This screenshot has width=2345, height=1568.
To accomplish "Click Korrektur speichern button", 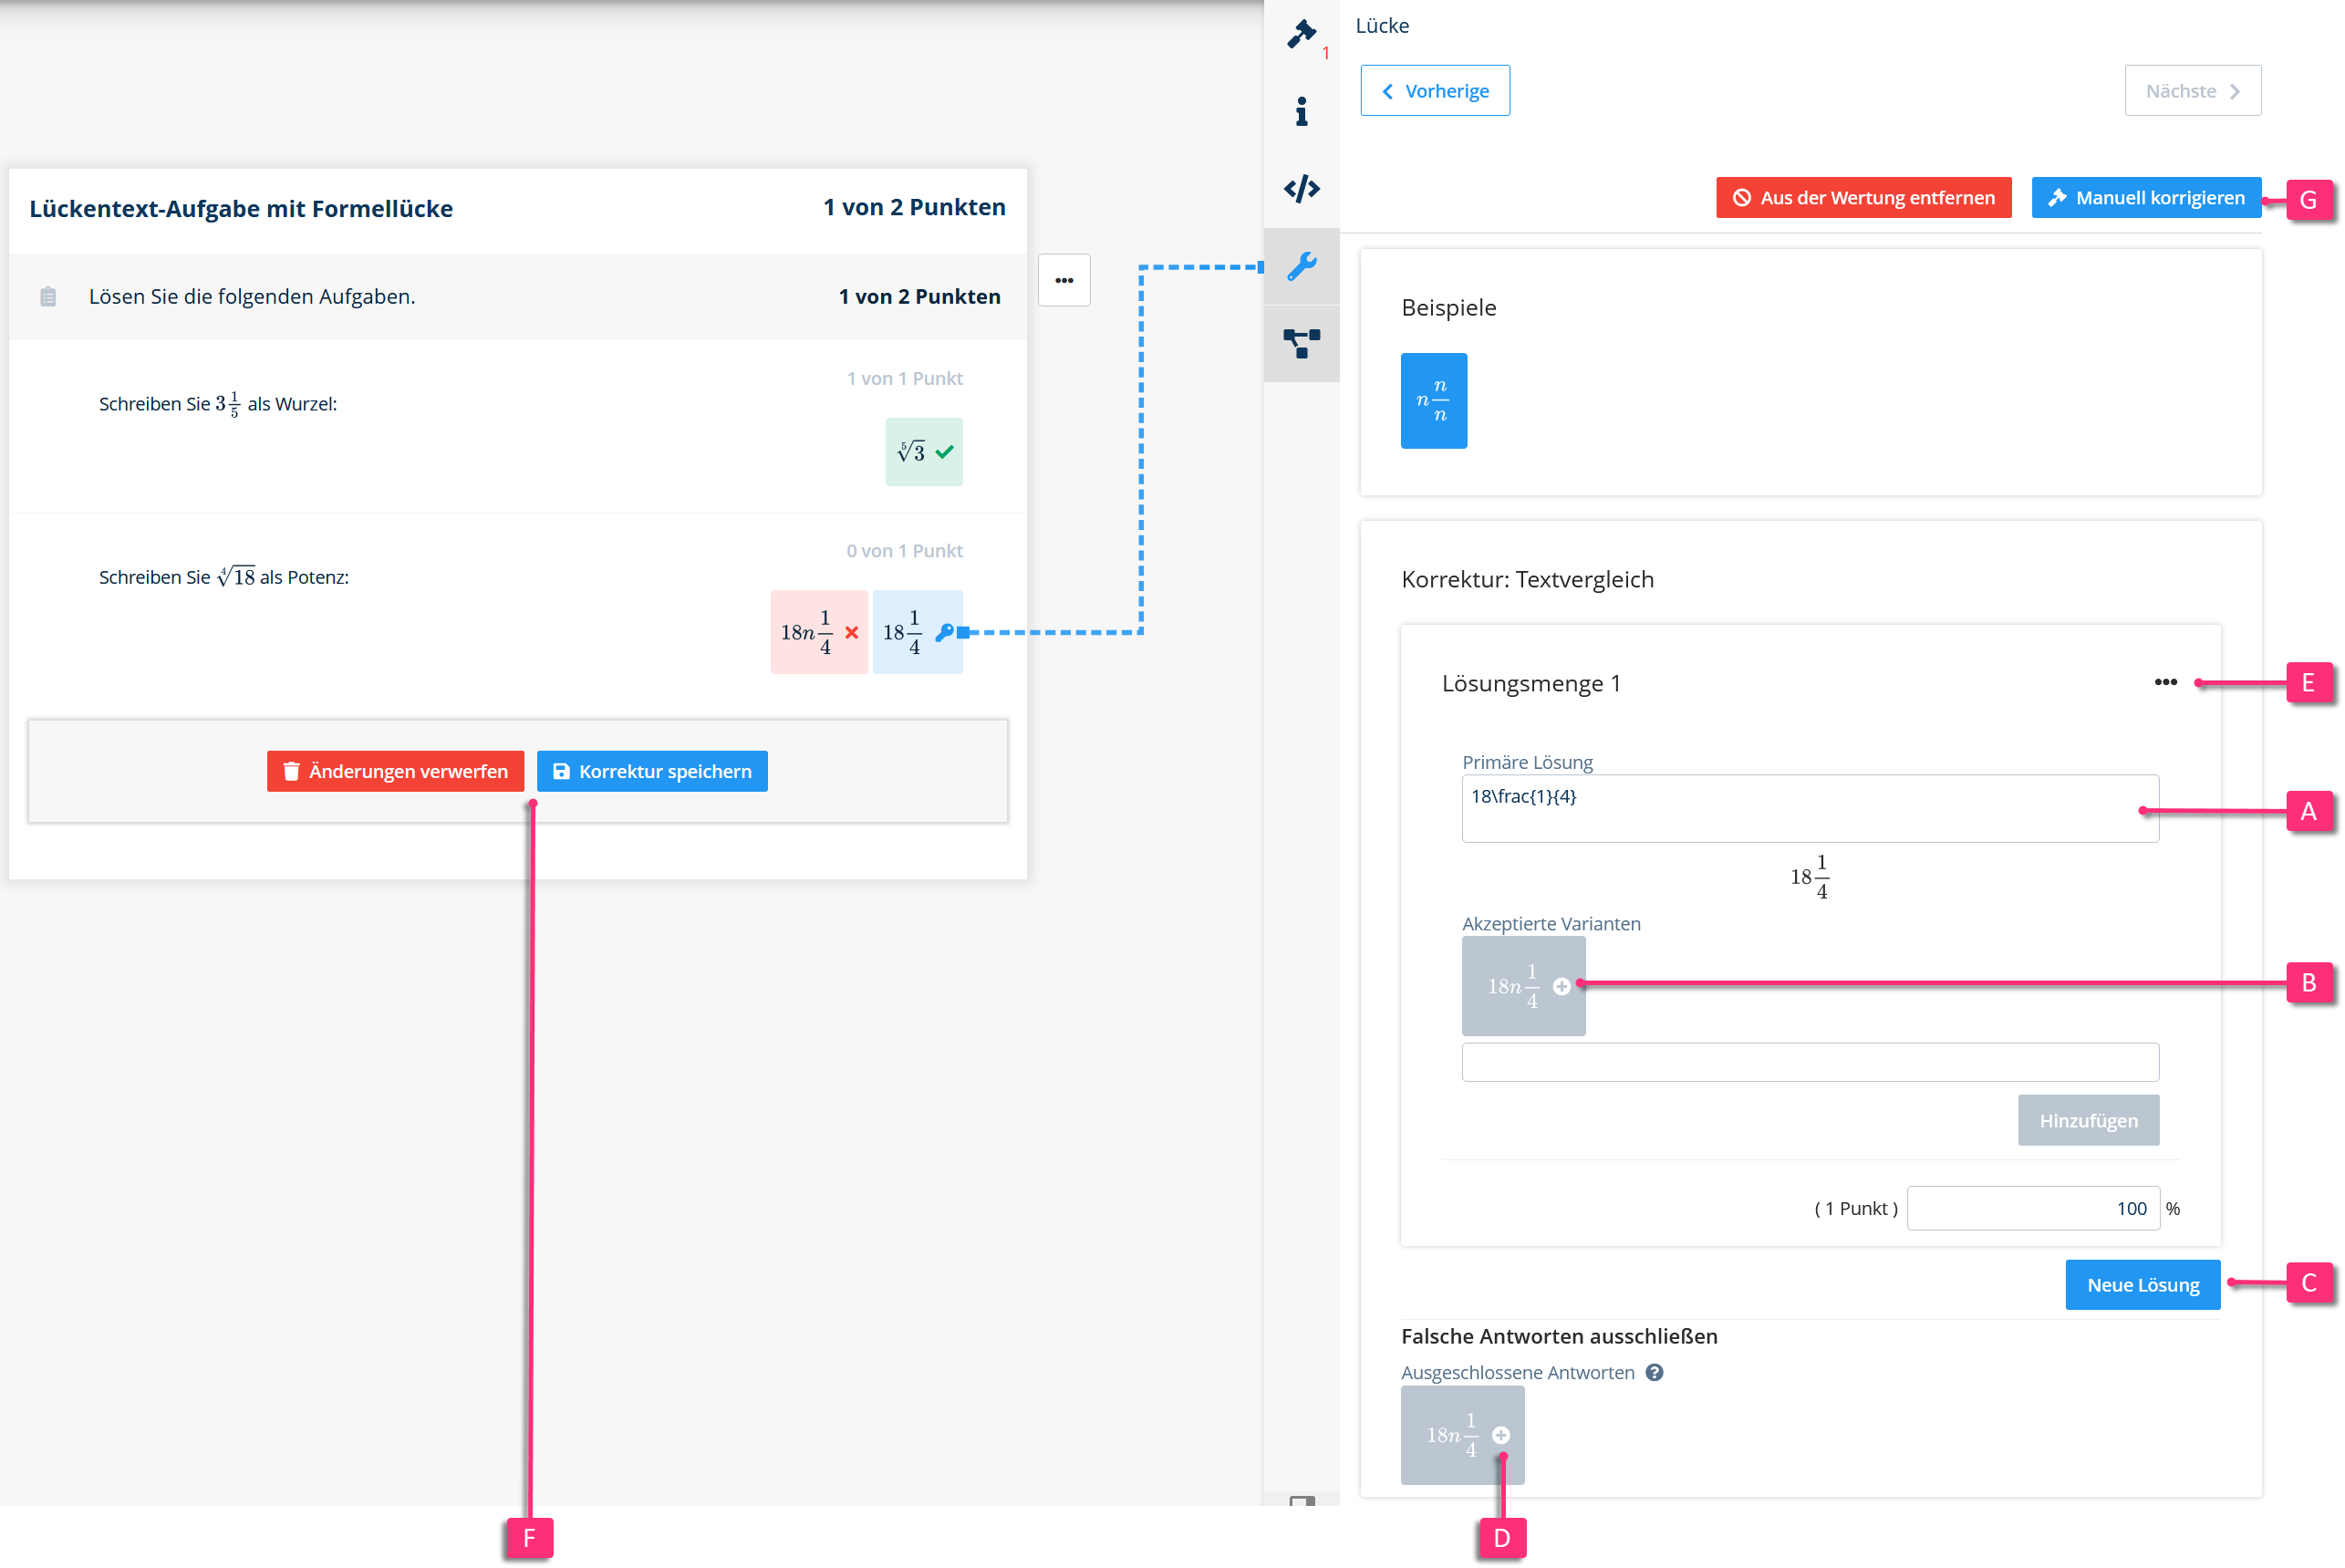I will (652, 771).
